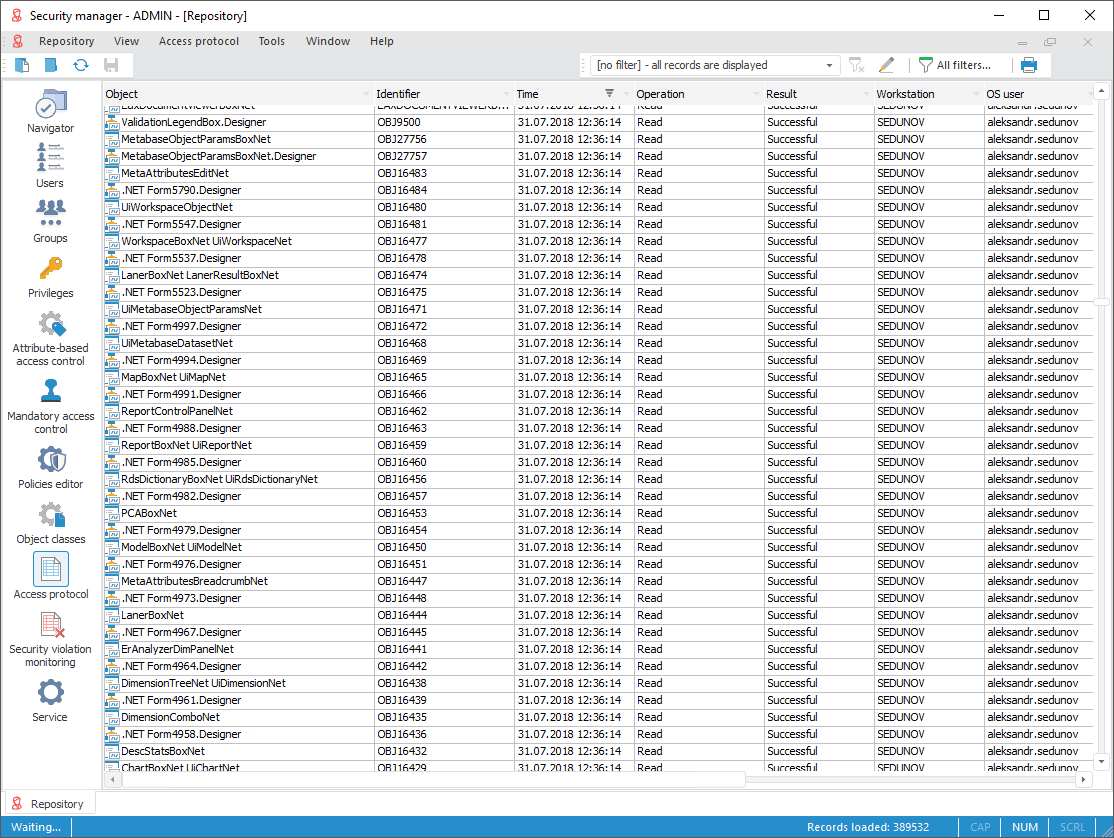Click the edit filter pencil icon
Image resolution: width=1114 pixels, height=838 pixels.
pyautogui.click(x=886, y=65)
